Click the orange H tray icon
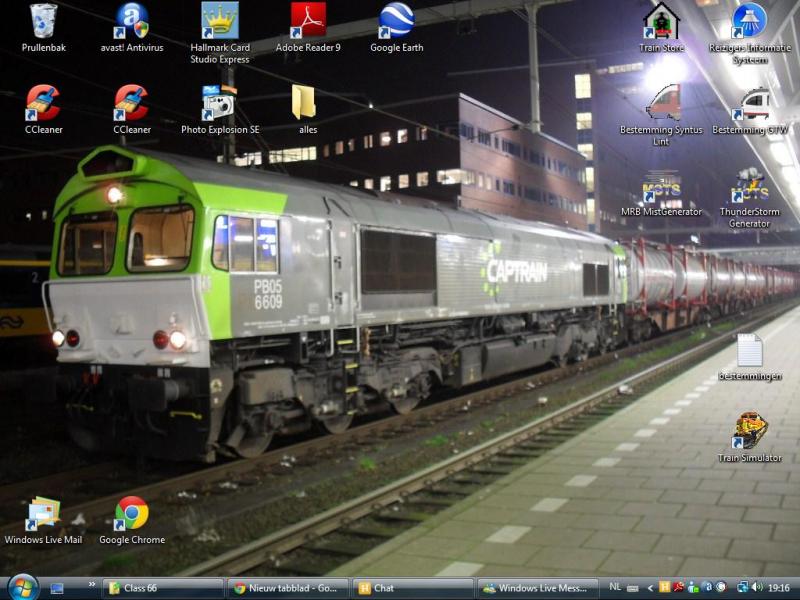The height and width of the screenshot is (600, 800). [x=664, y=587]
